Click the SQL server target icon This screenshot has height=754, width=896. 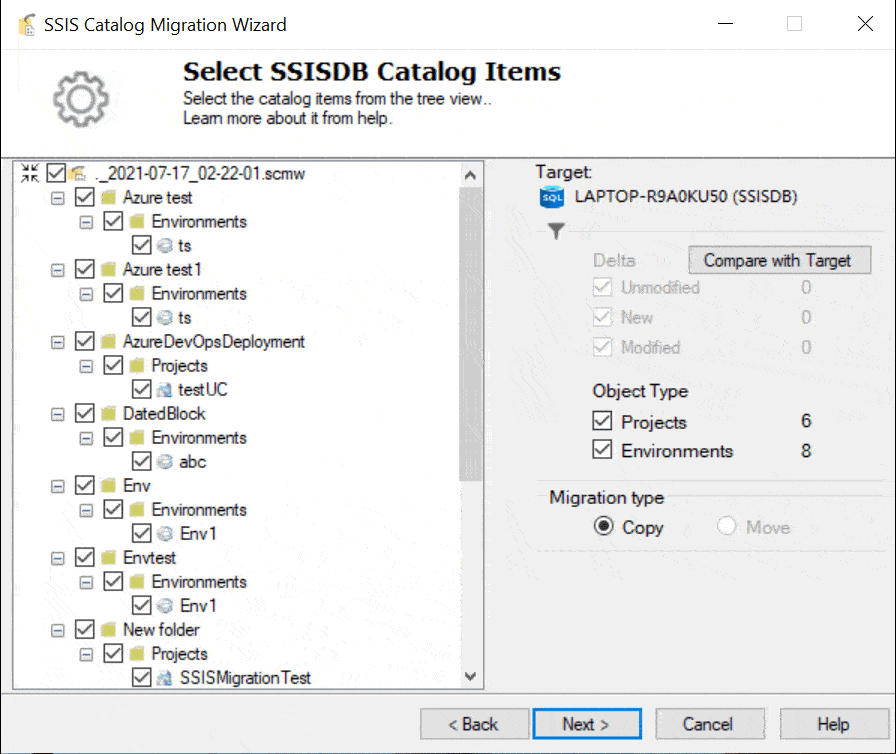pos(551,197)
